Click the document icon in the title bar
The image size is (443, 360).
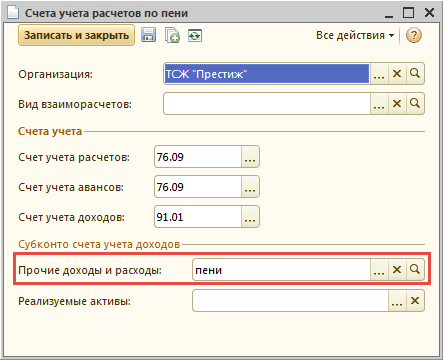pyautogui.click(x=13, y=13)
